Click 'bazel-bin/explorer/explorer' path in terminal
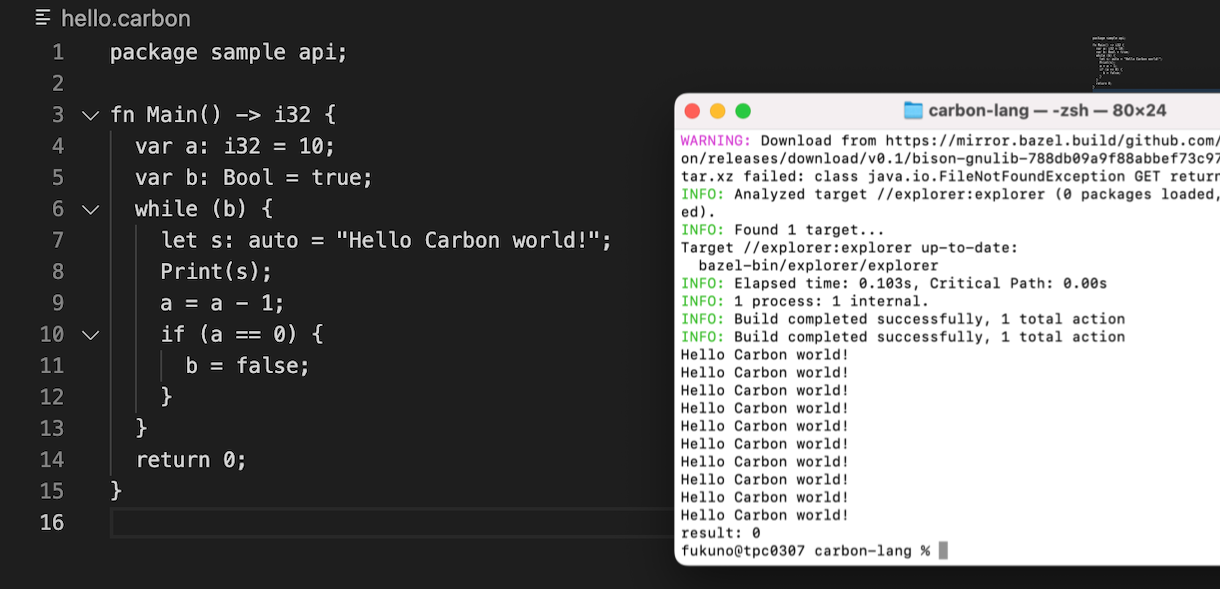 point(818,266)
